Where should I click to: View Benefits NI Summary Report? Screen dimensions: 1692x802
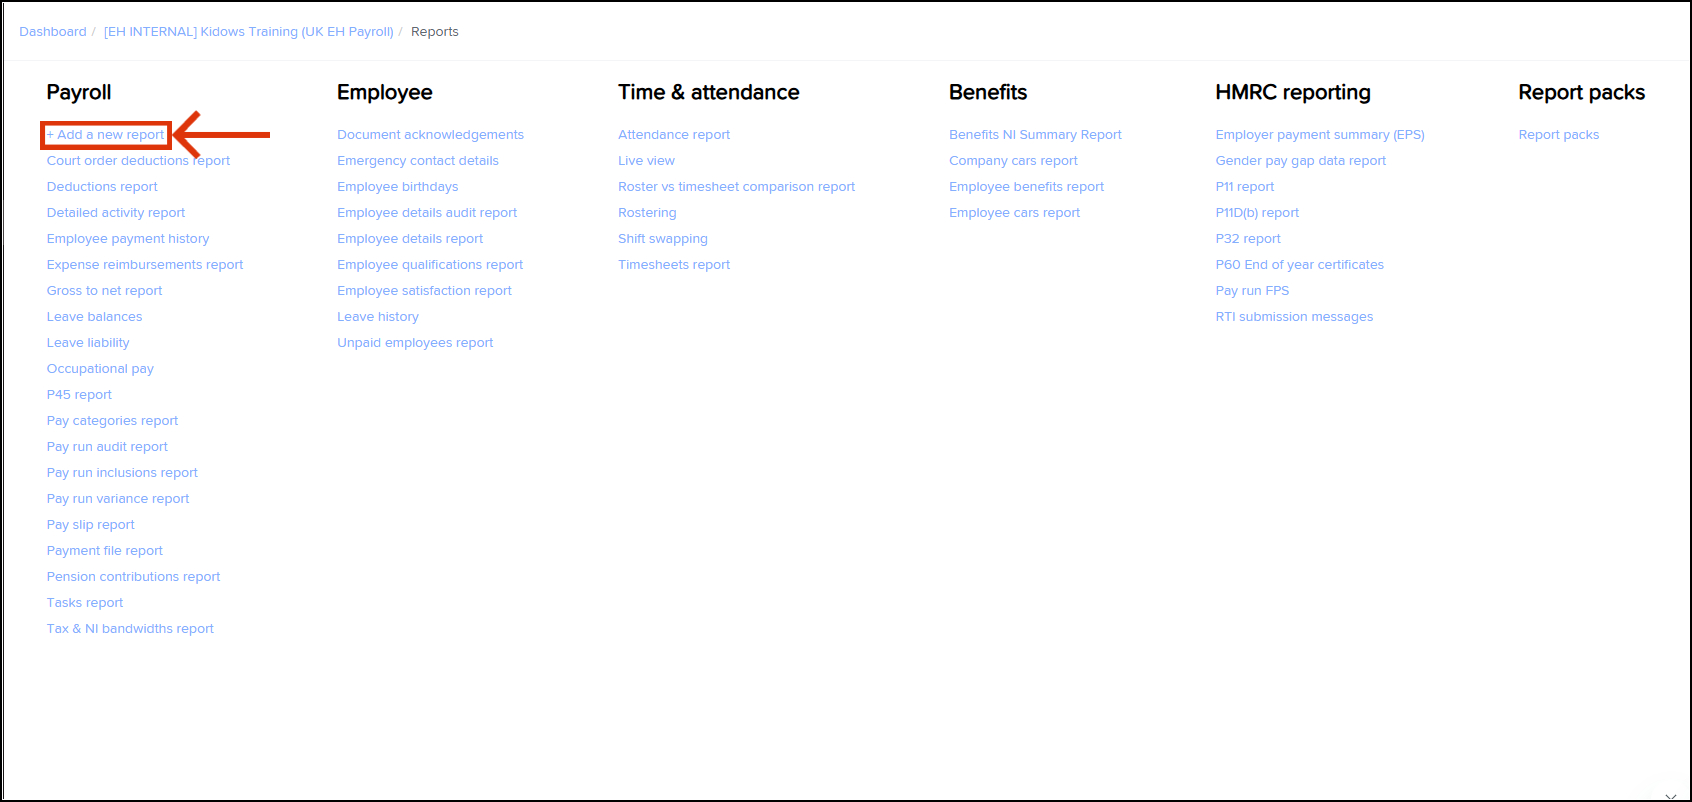click(1035, 135)
